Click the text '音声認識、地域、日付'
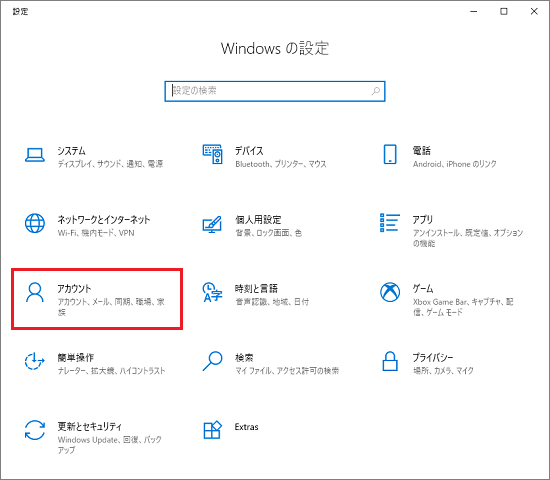This screenshot has height=480, width=550. coord(272,302)
